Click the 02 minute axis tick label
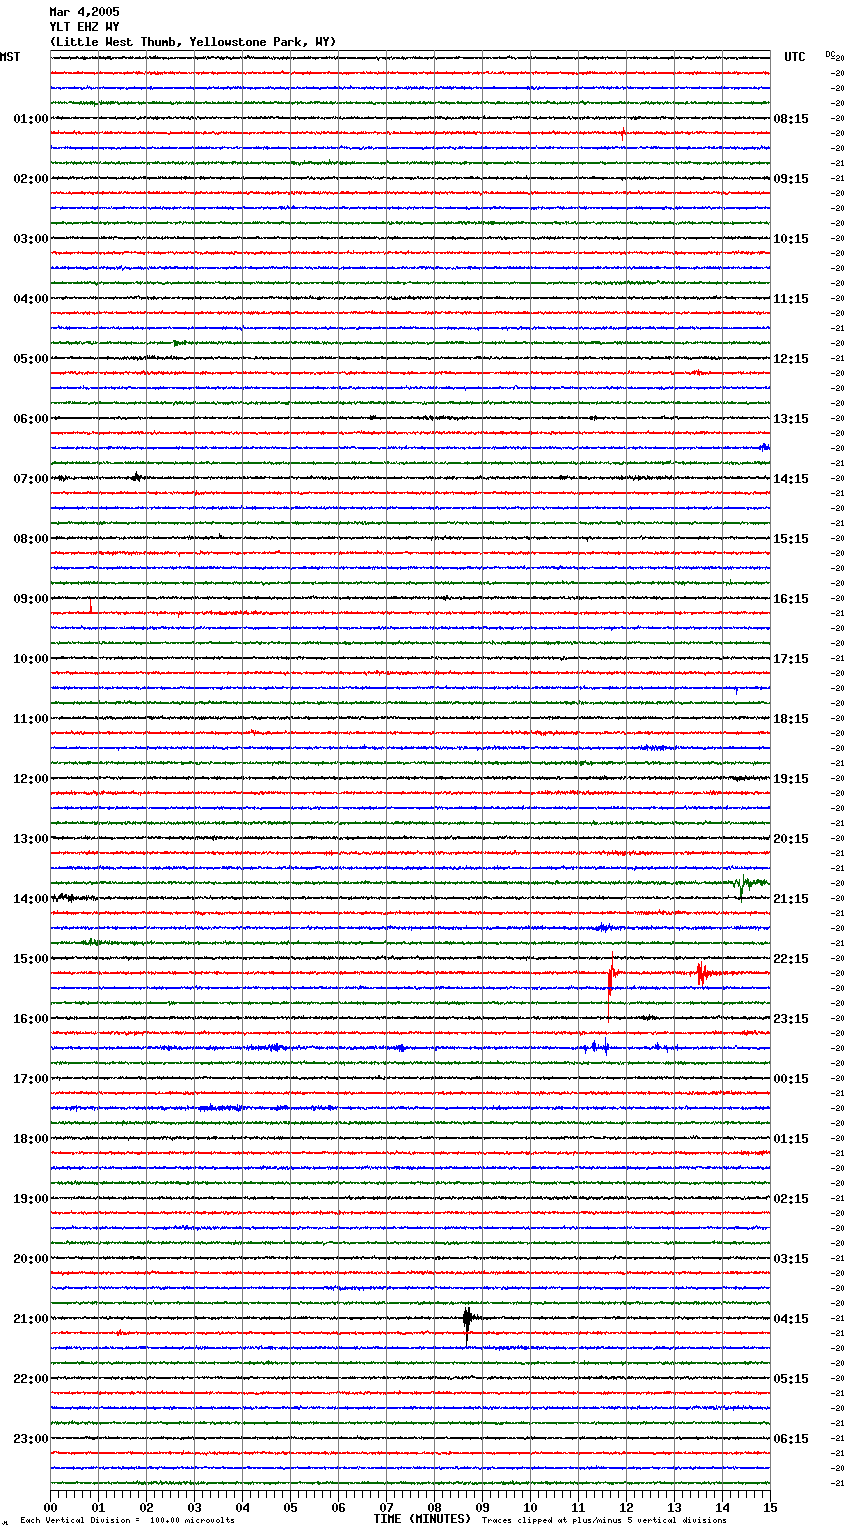850x1534 pixels. point(146,1508)
